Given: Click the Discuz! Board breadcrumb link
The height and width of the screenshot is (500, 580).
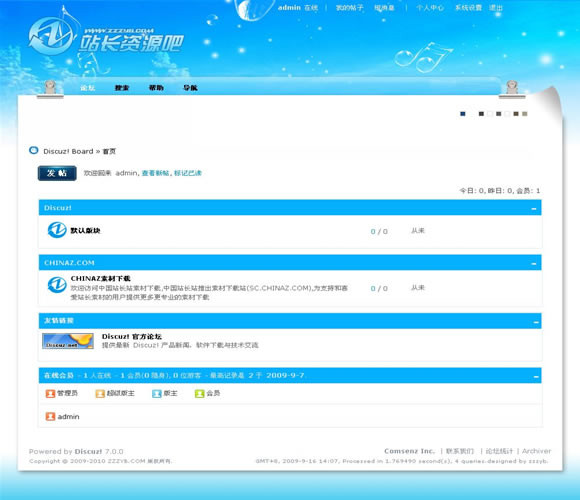Looking at the screenshot, I should click(68, 151).
